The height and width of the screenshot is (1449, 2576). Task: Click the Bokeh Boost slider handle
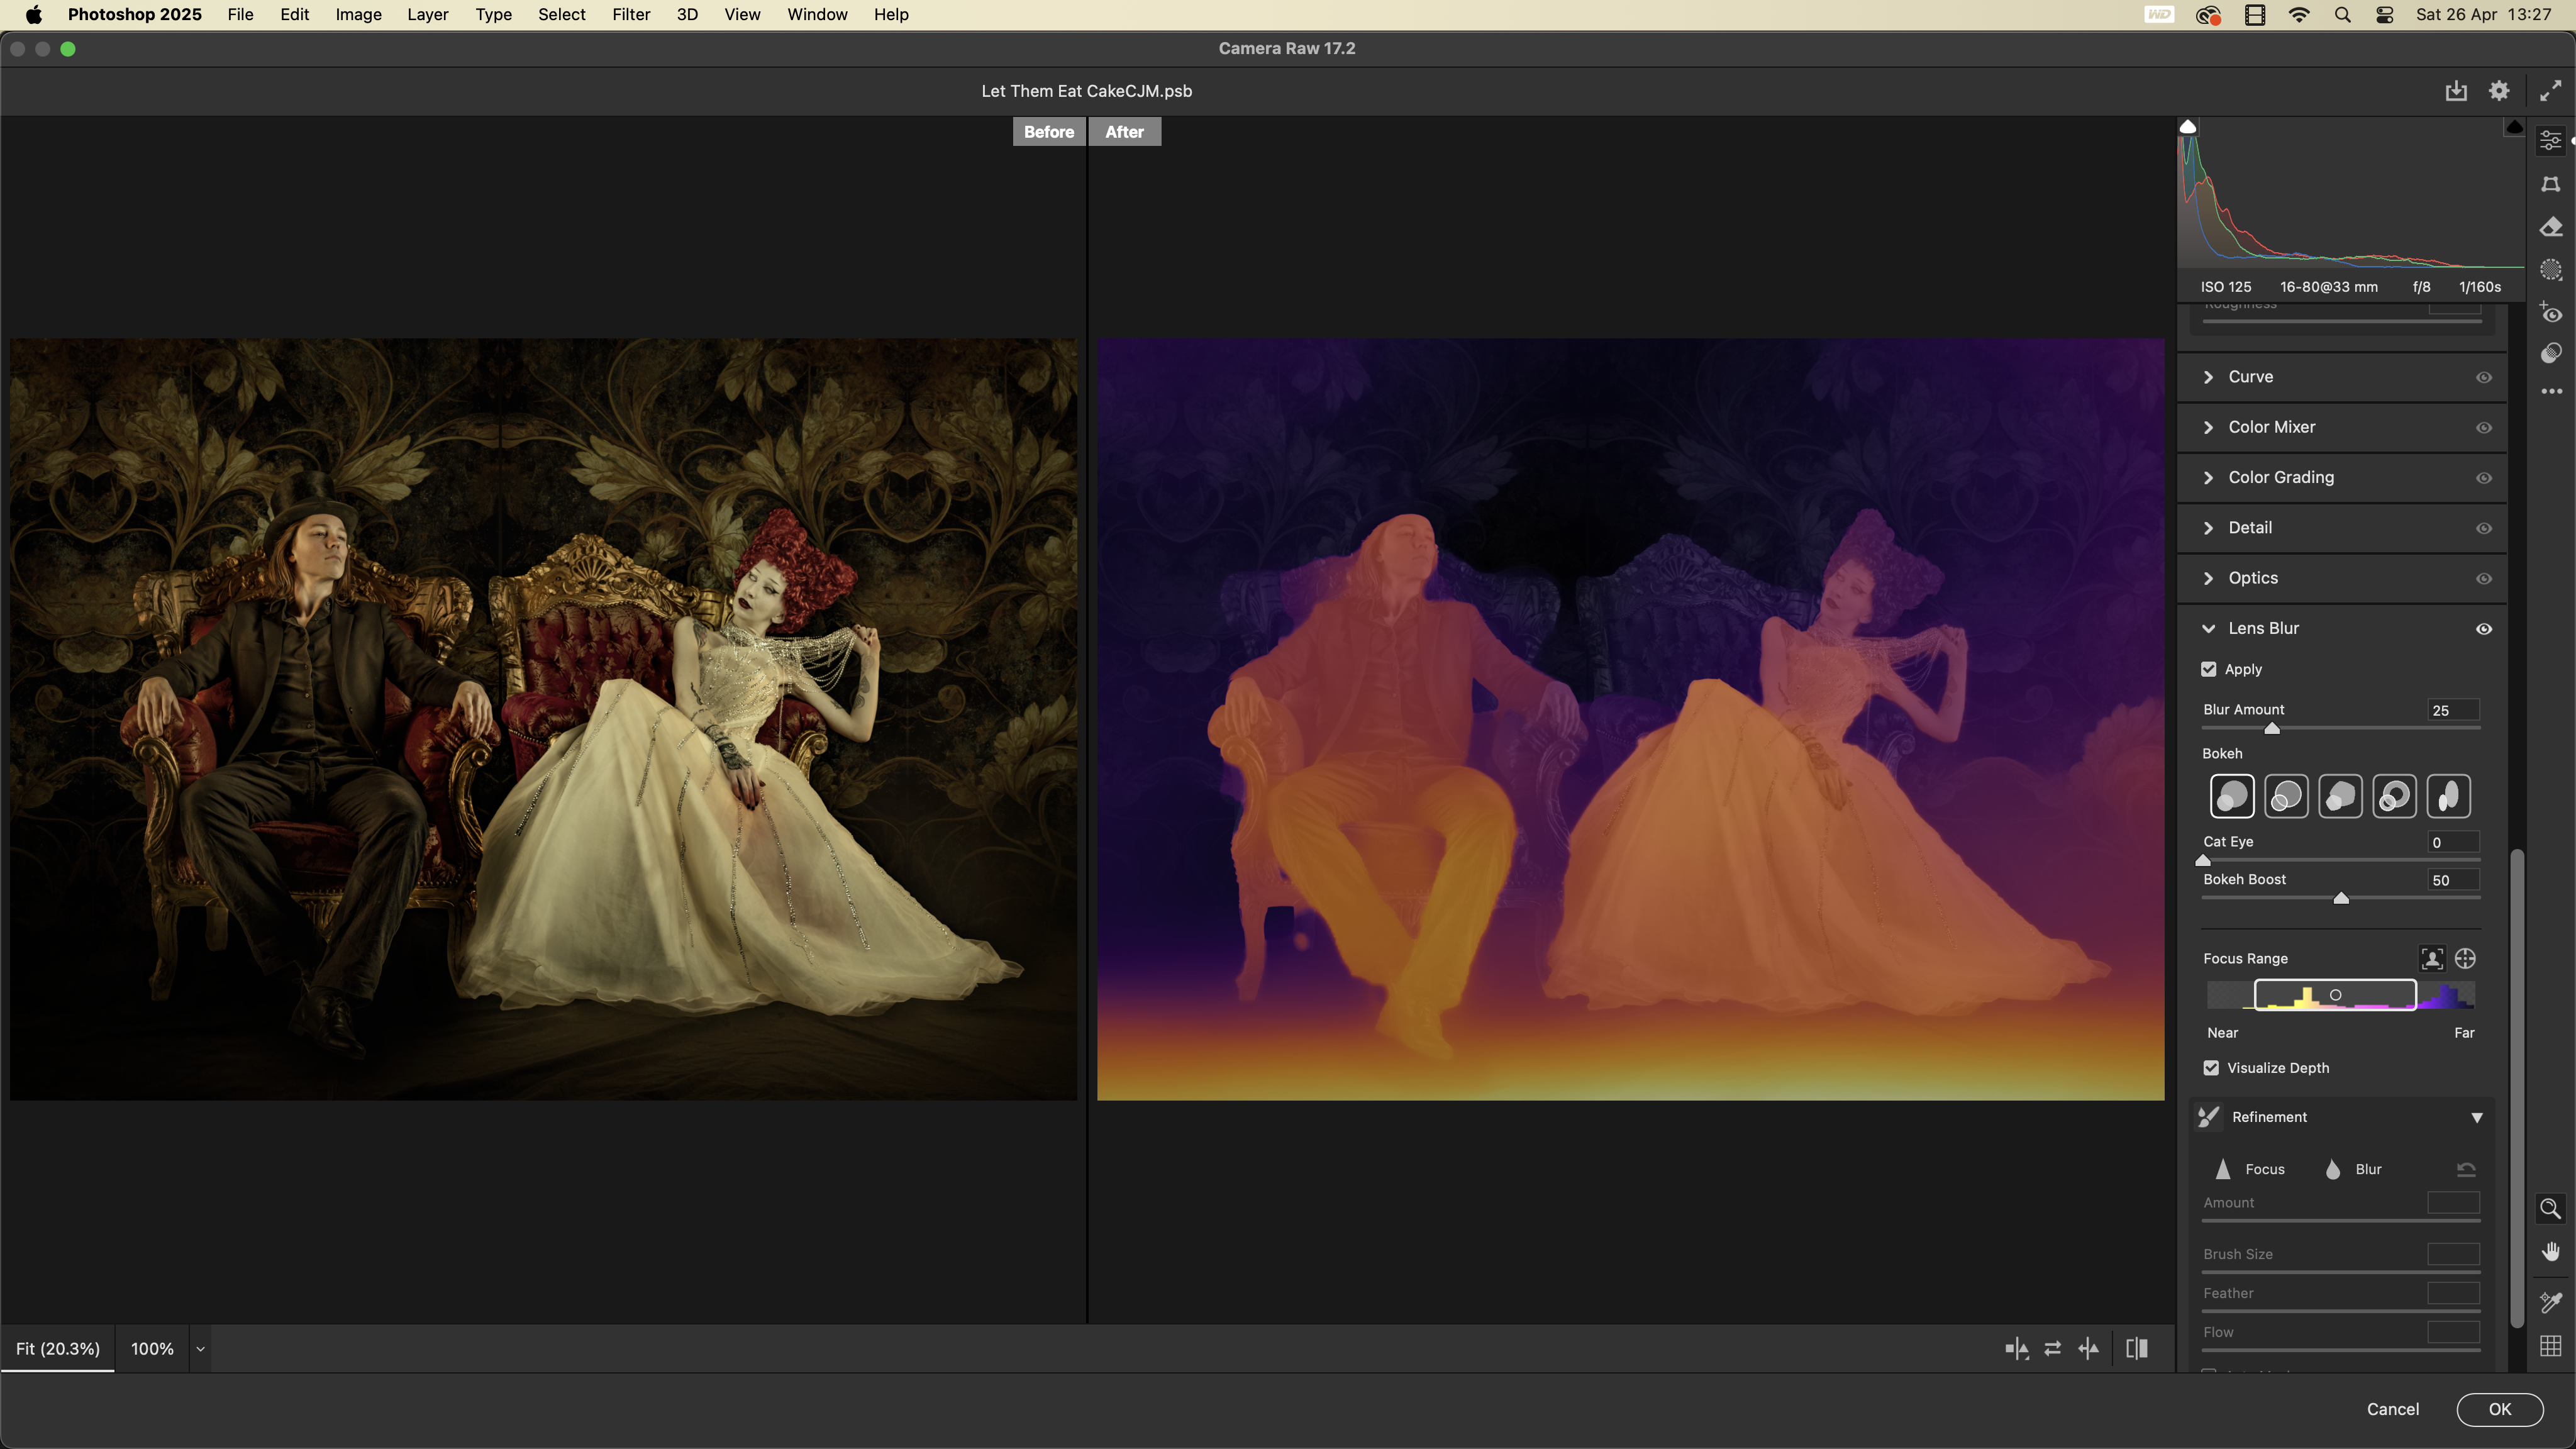[2340, 898]
